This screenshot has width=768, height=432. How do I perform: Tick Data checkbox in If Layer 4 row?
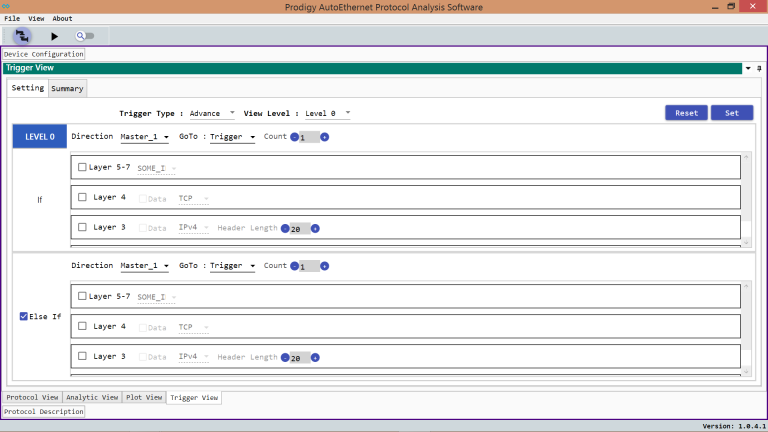(x=143, y=198)
